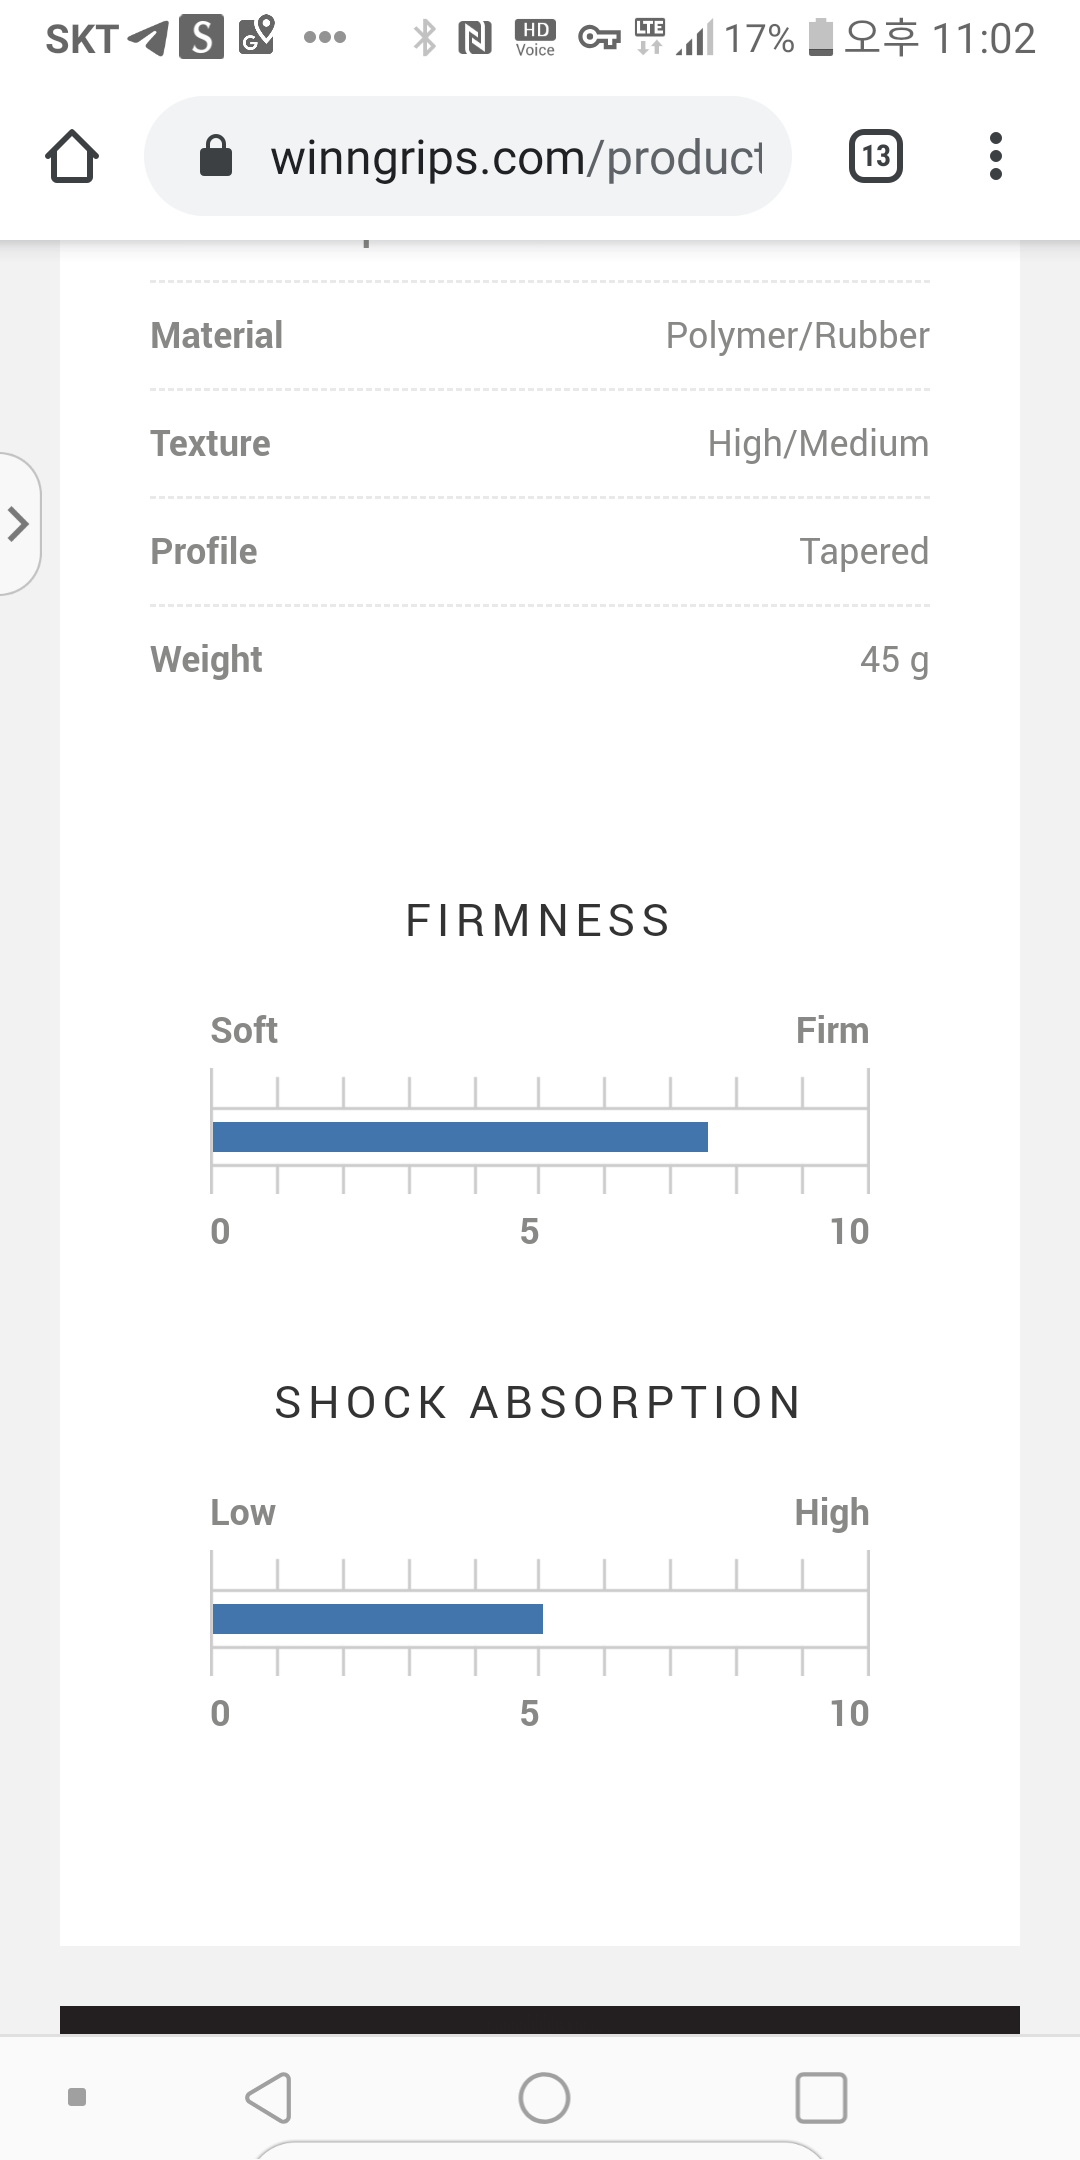Tap the FIRMNESS heading

[538, 921]
